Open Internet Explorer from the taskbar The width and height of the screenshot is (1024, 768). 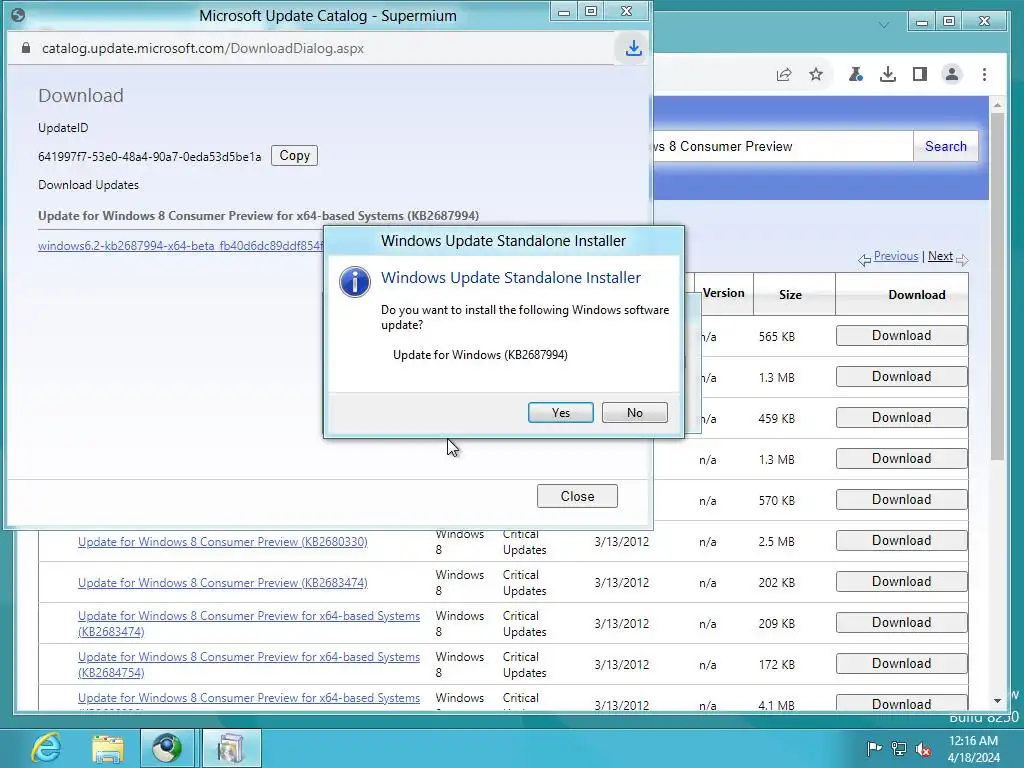(x=46, y=748)
